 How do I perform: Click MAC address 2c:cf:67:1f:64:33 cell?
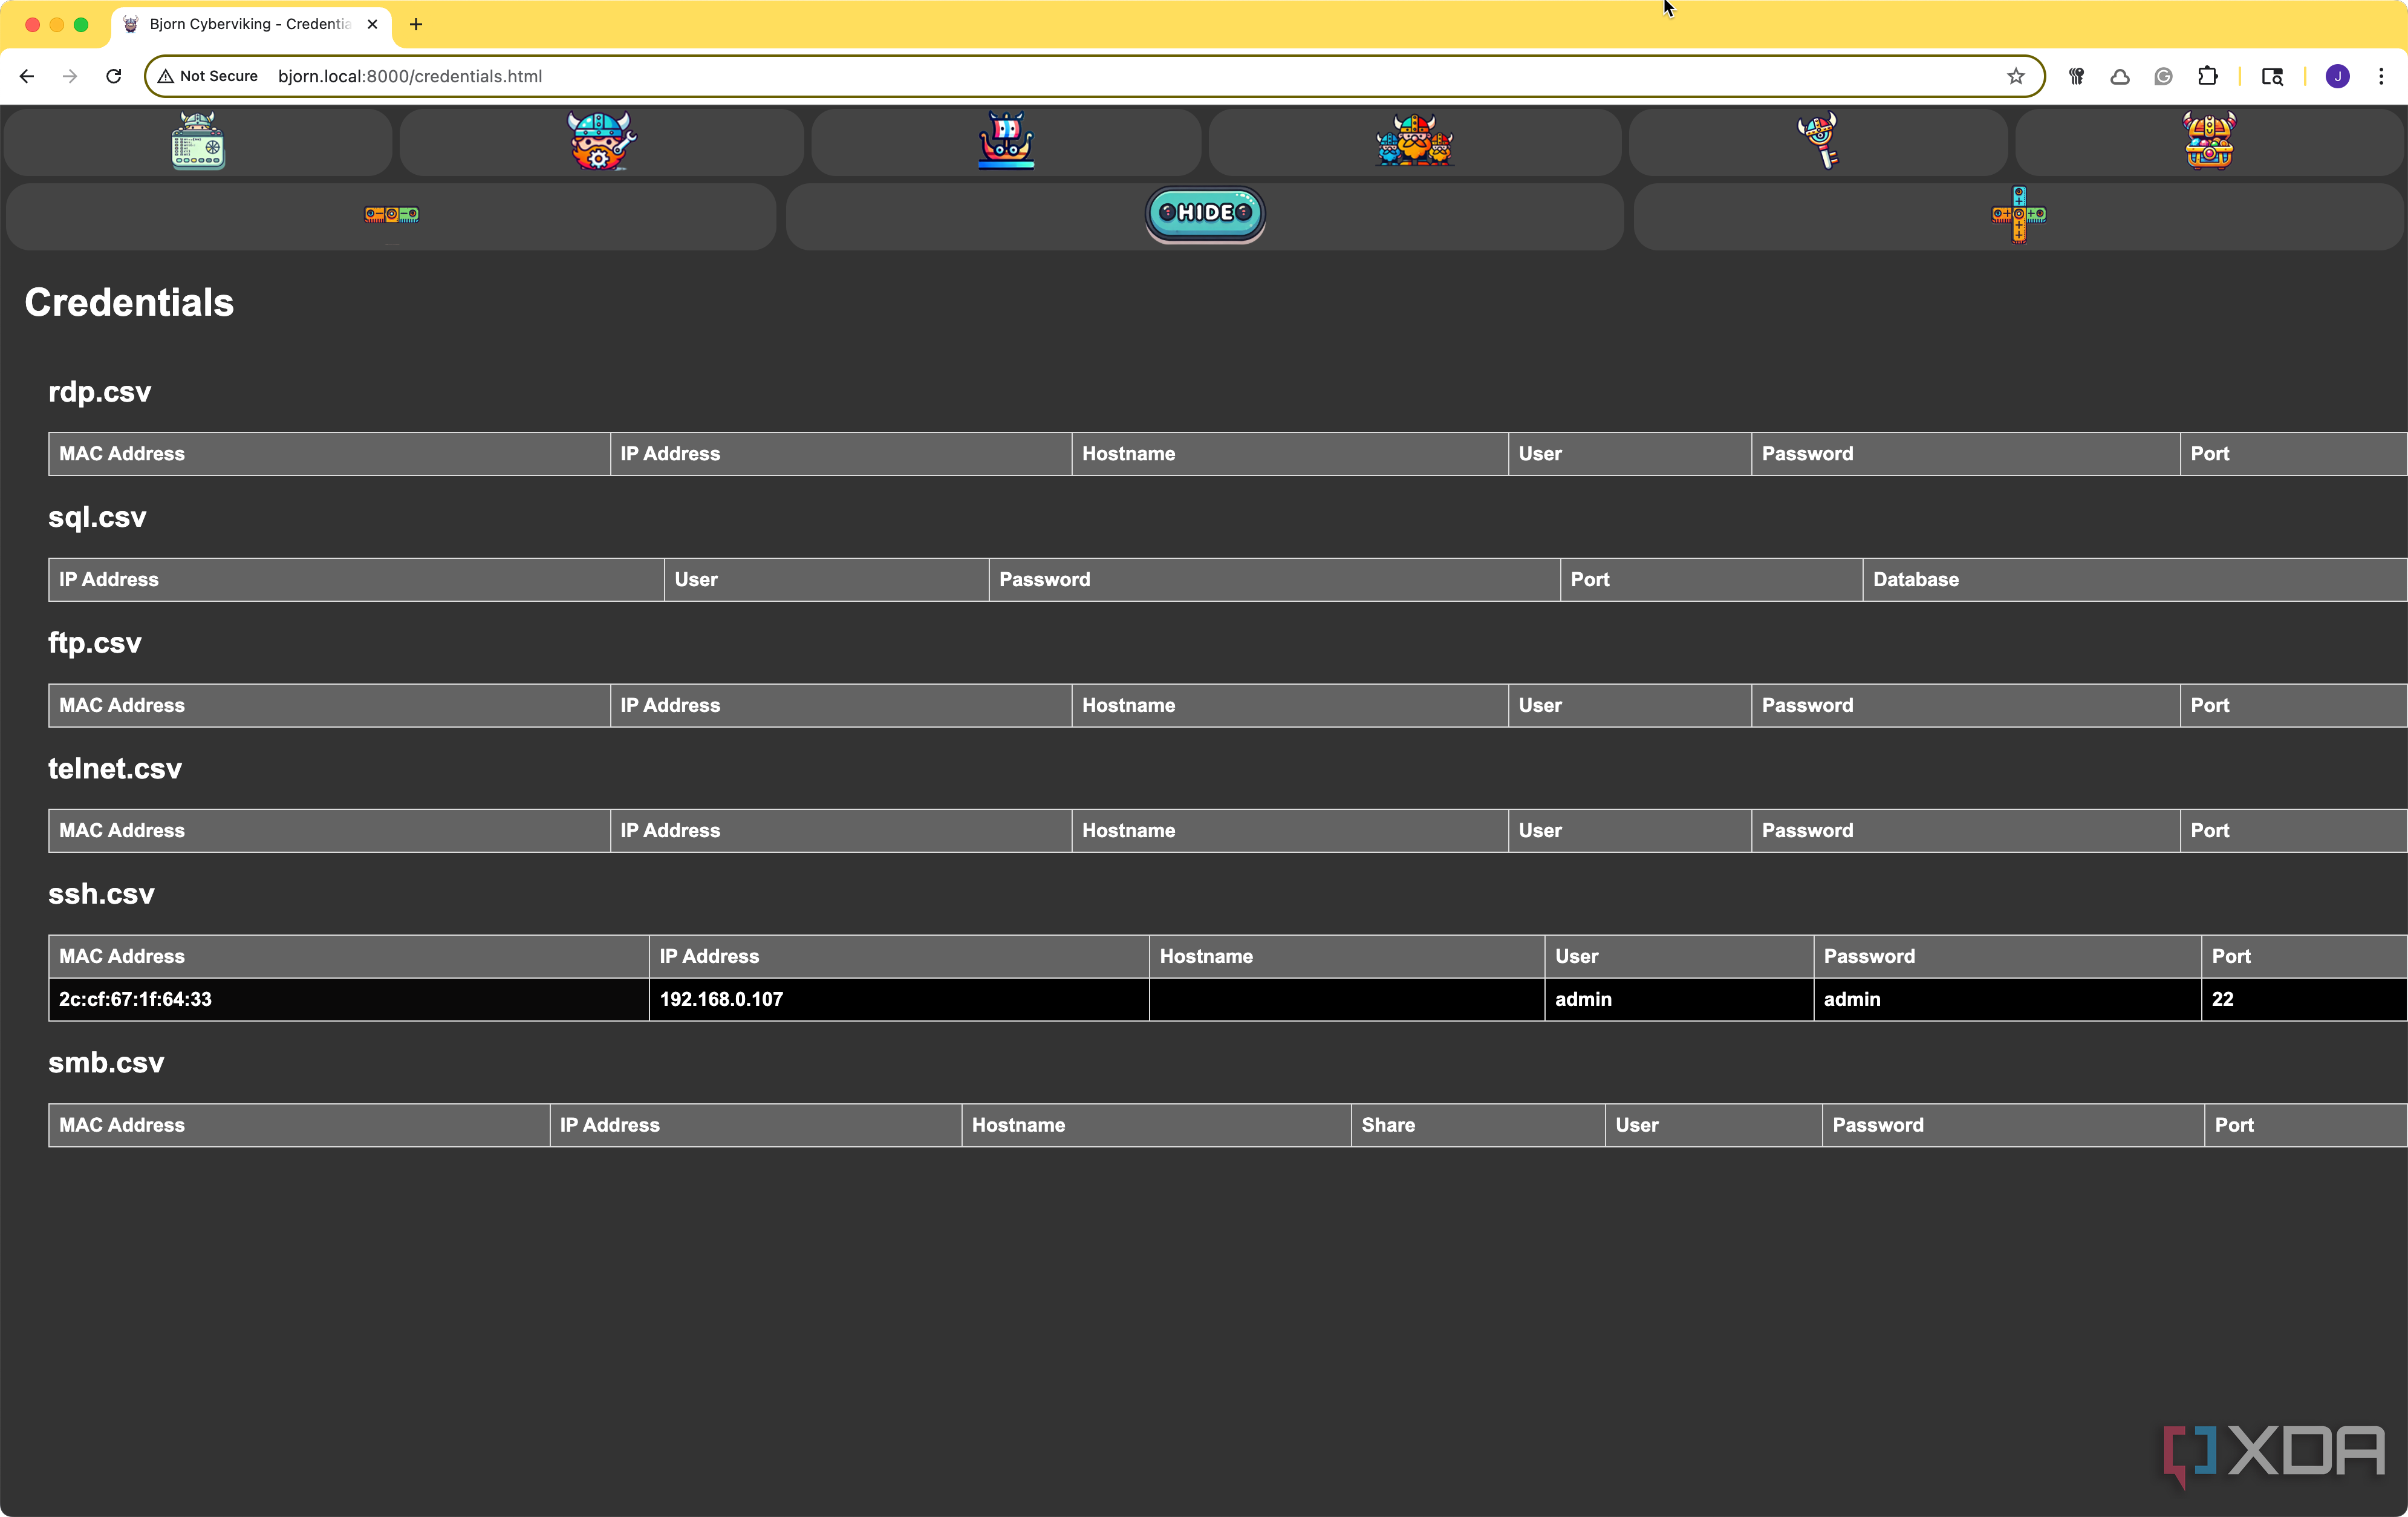(x=349, y=999)
